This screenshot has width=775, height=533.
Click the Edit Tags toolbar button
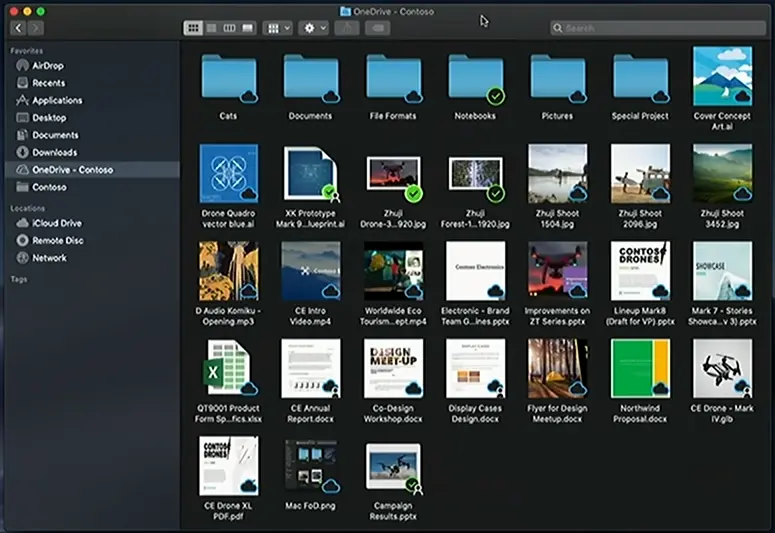coord(377,28)
